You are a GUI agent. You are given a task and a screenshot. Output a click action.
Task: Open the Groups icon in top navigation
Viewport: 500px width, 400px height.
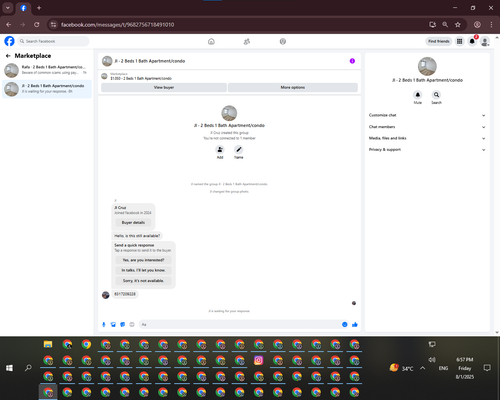pos(283,41)
